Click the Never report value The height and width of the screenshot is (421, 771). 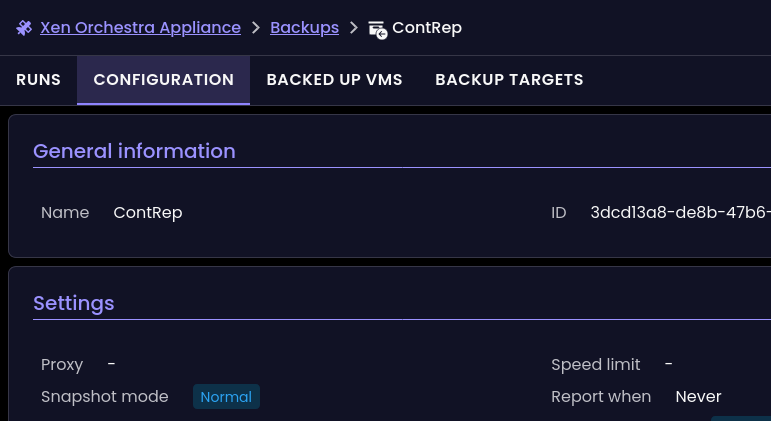[x=698, y=397]
